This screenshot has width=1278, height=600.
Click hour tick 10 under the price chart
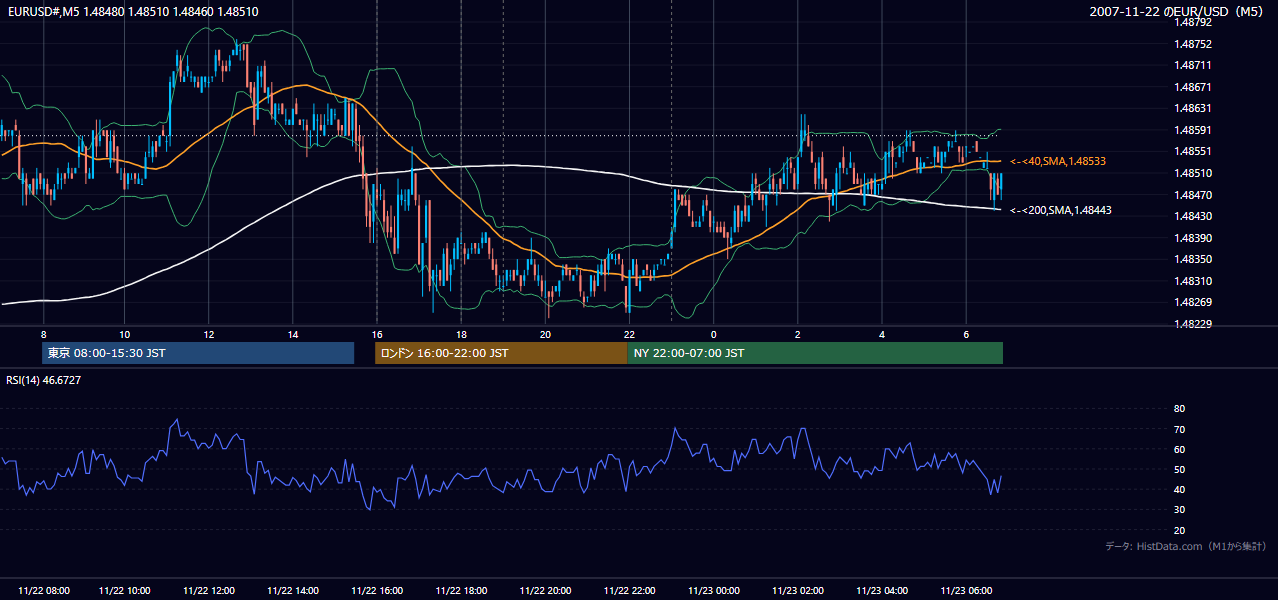tap(124, 333)
